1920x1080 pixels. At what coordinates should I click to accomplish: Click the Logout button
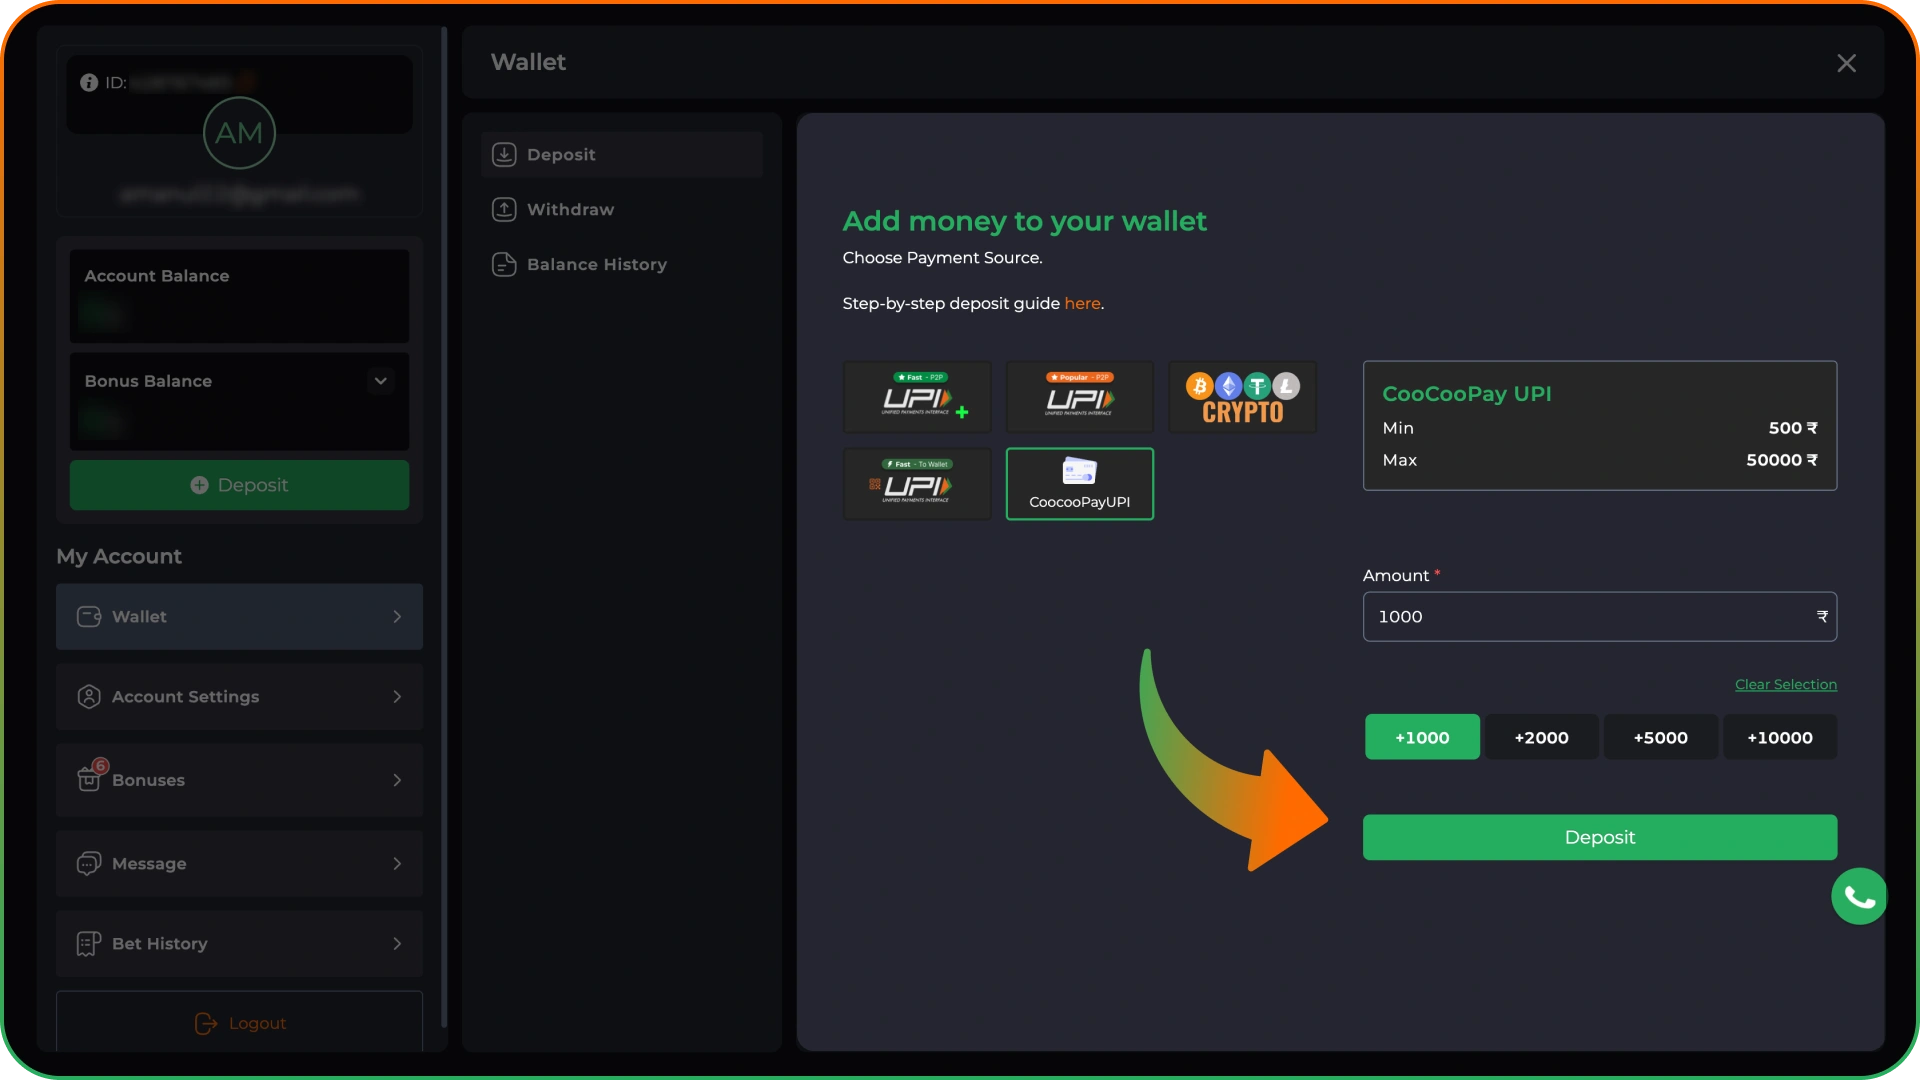239,1022
